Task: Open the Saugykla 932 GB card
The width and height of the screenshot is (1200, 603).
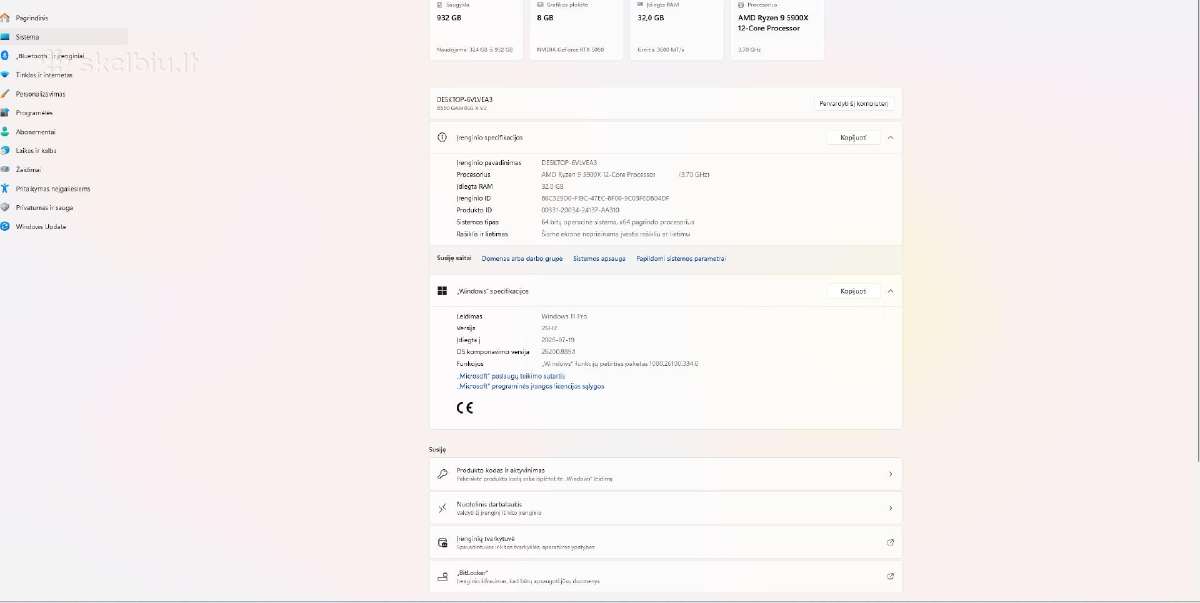Action: point(476,29)
